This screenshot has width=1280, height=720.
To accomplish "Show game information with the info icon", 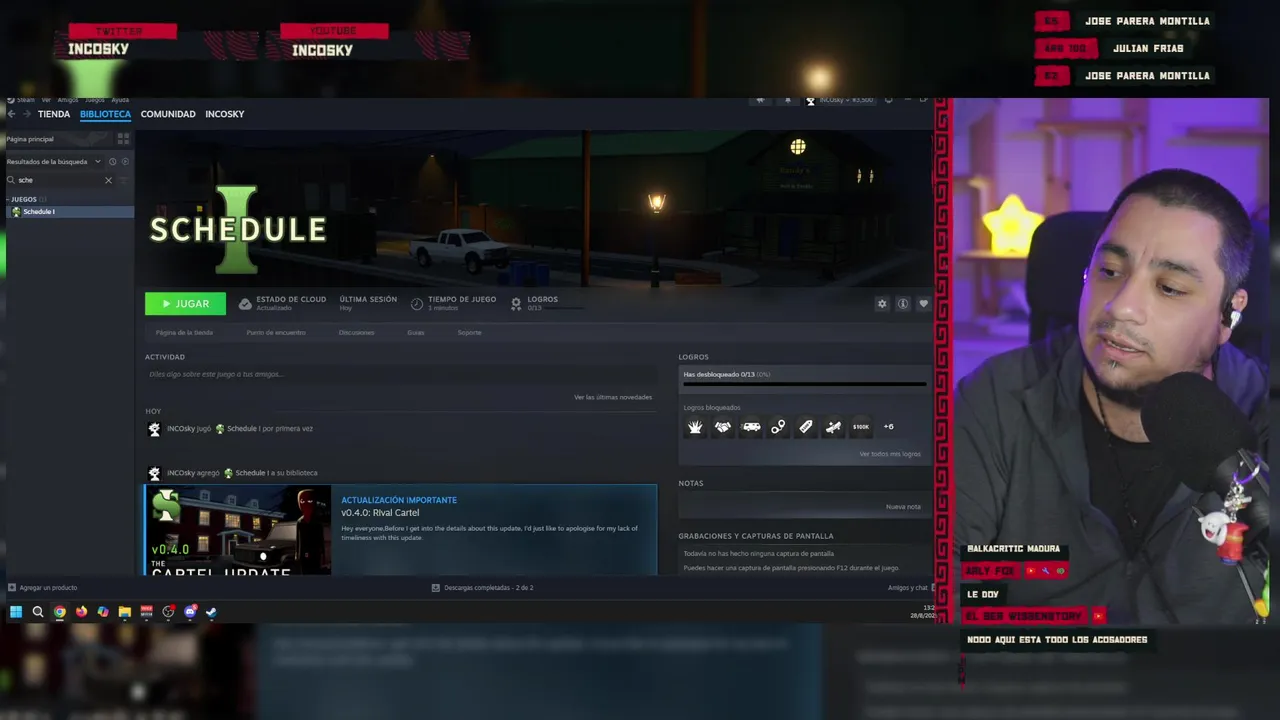I will [x=902, y=304].
